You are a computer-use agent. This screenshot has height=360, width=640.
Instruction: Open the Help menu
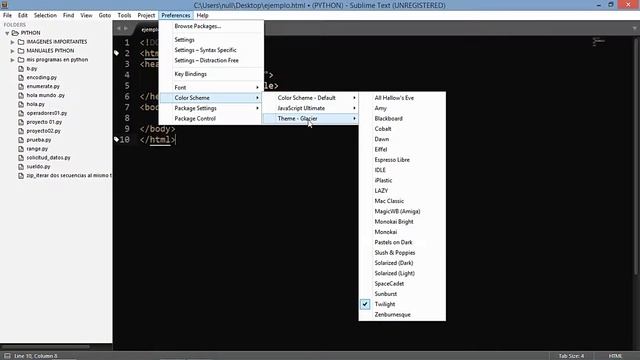tap(202, 15)
